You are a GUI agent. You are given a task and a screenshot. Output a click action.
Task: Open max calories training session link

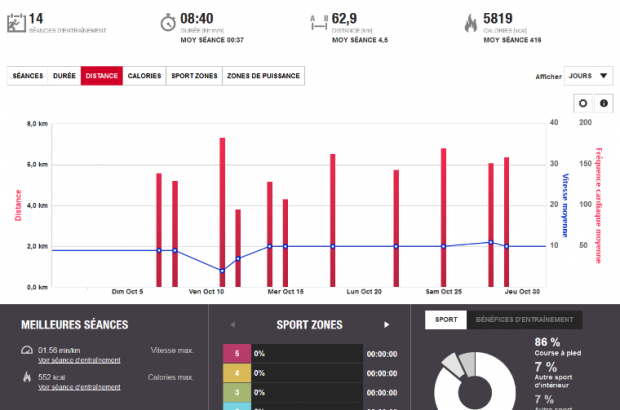coord(79,385)
